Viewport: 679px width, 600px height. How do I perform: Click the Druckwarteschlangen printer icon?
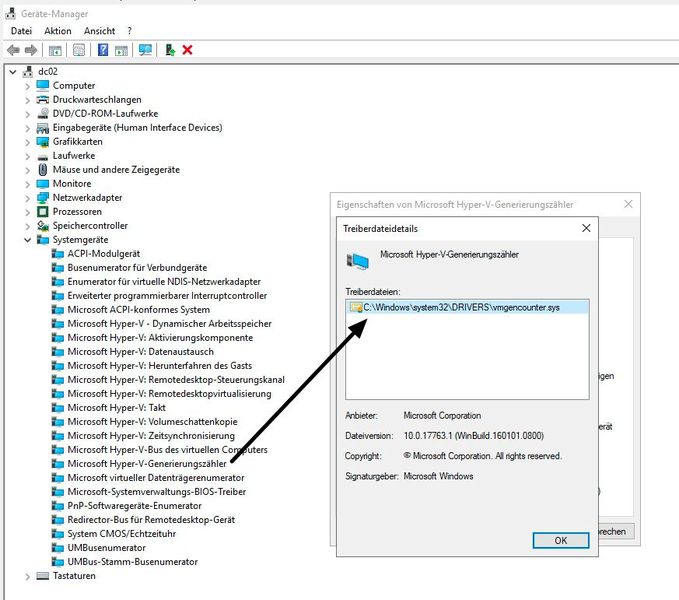[42, 100]
